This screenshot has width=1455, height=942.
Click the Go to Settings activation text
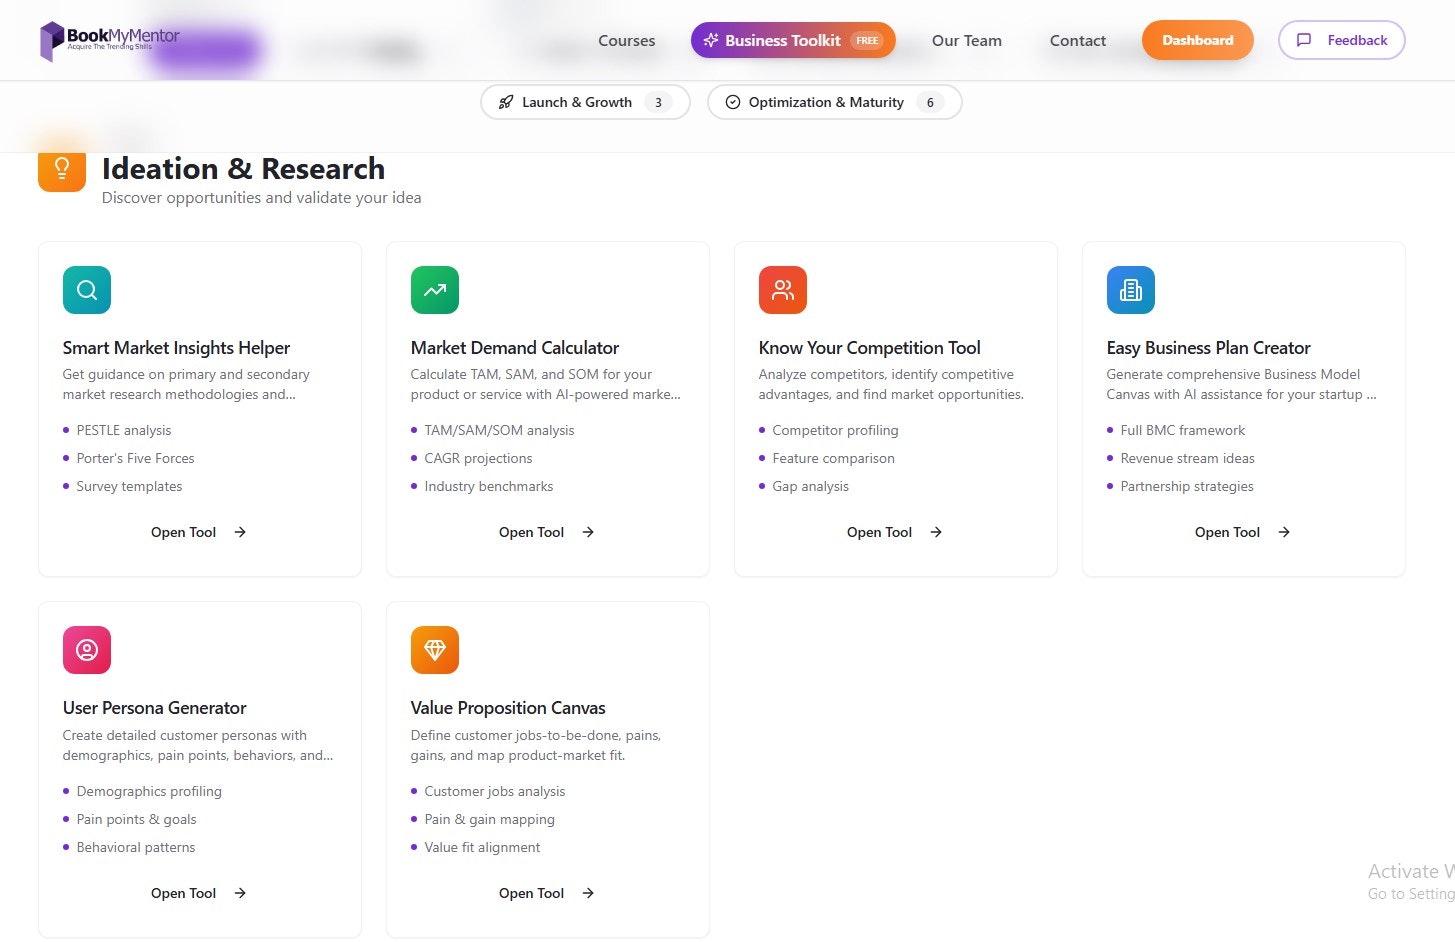pos(1409,893)
